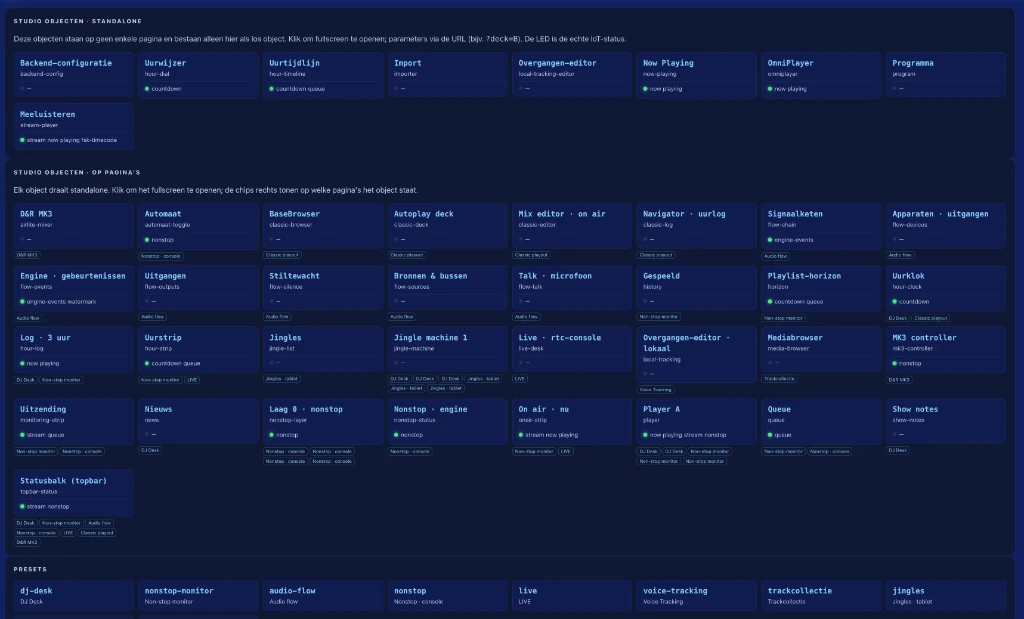Click the green LED on Uurwijzer card

(147, 89)
